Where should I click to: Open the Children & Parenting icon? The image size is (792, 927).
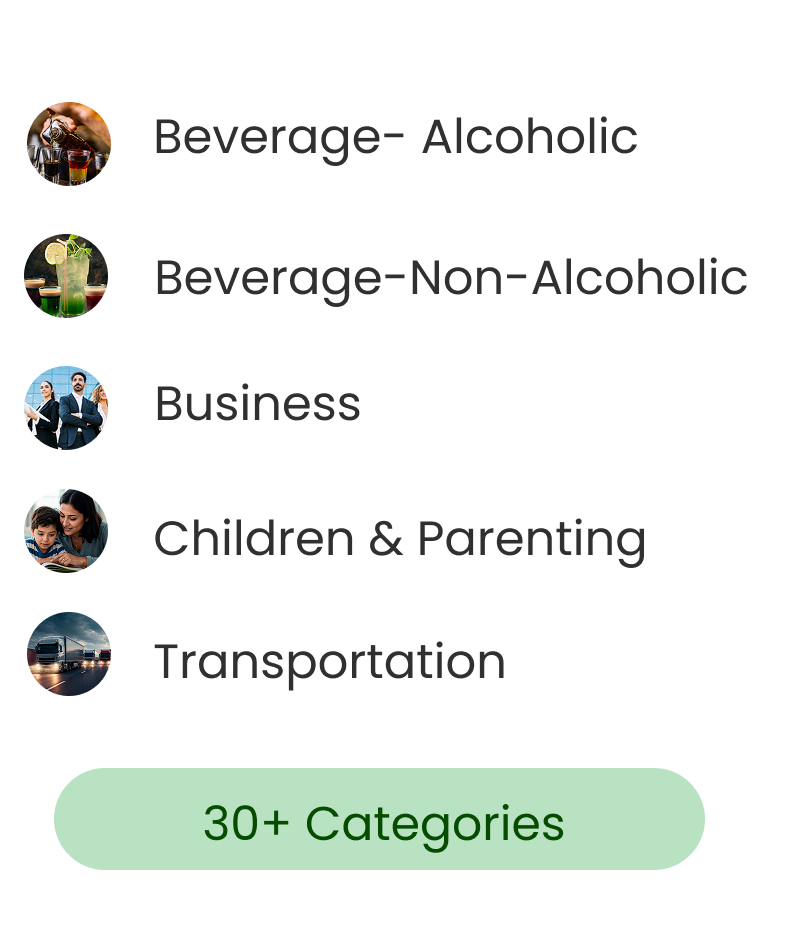pyautogui.click(x=66, y=531)
